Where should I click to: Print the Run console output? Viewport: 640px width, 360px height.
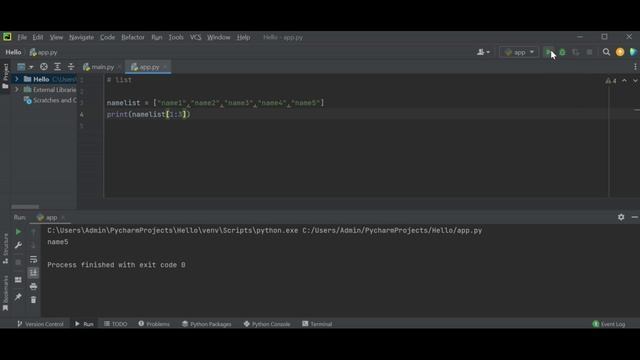click(x=33, y=286)
